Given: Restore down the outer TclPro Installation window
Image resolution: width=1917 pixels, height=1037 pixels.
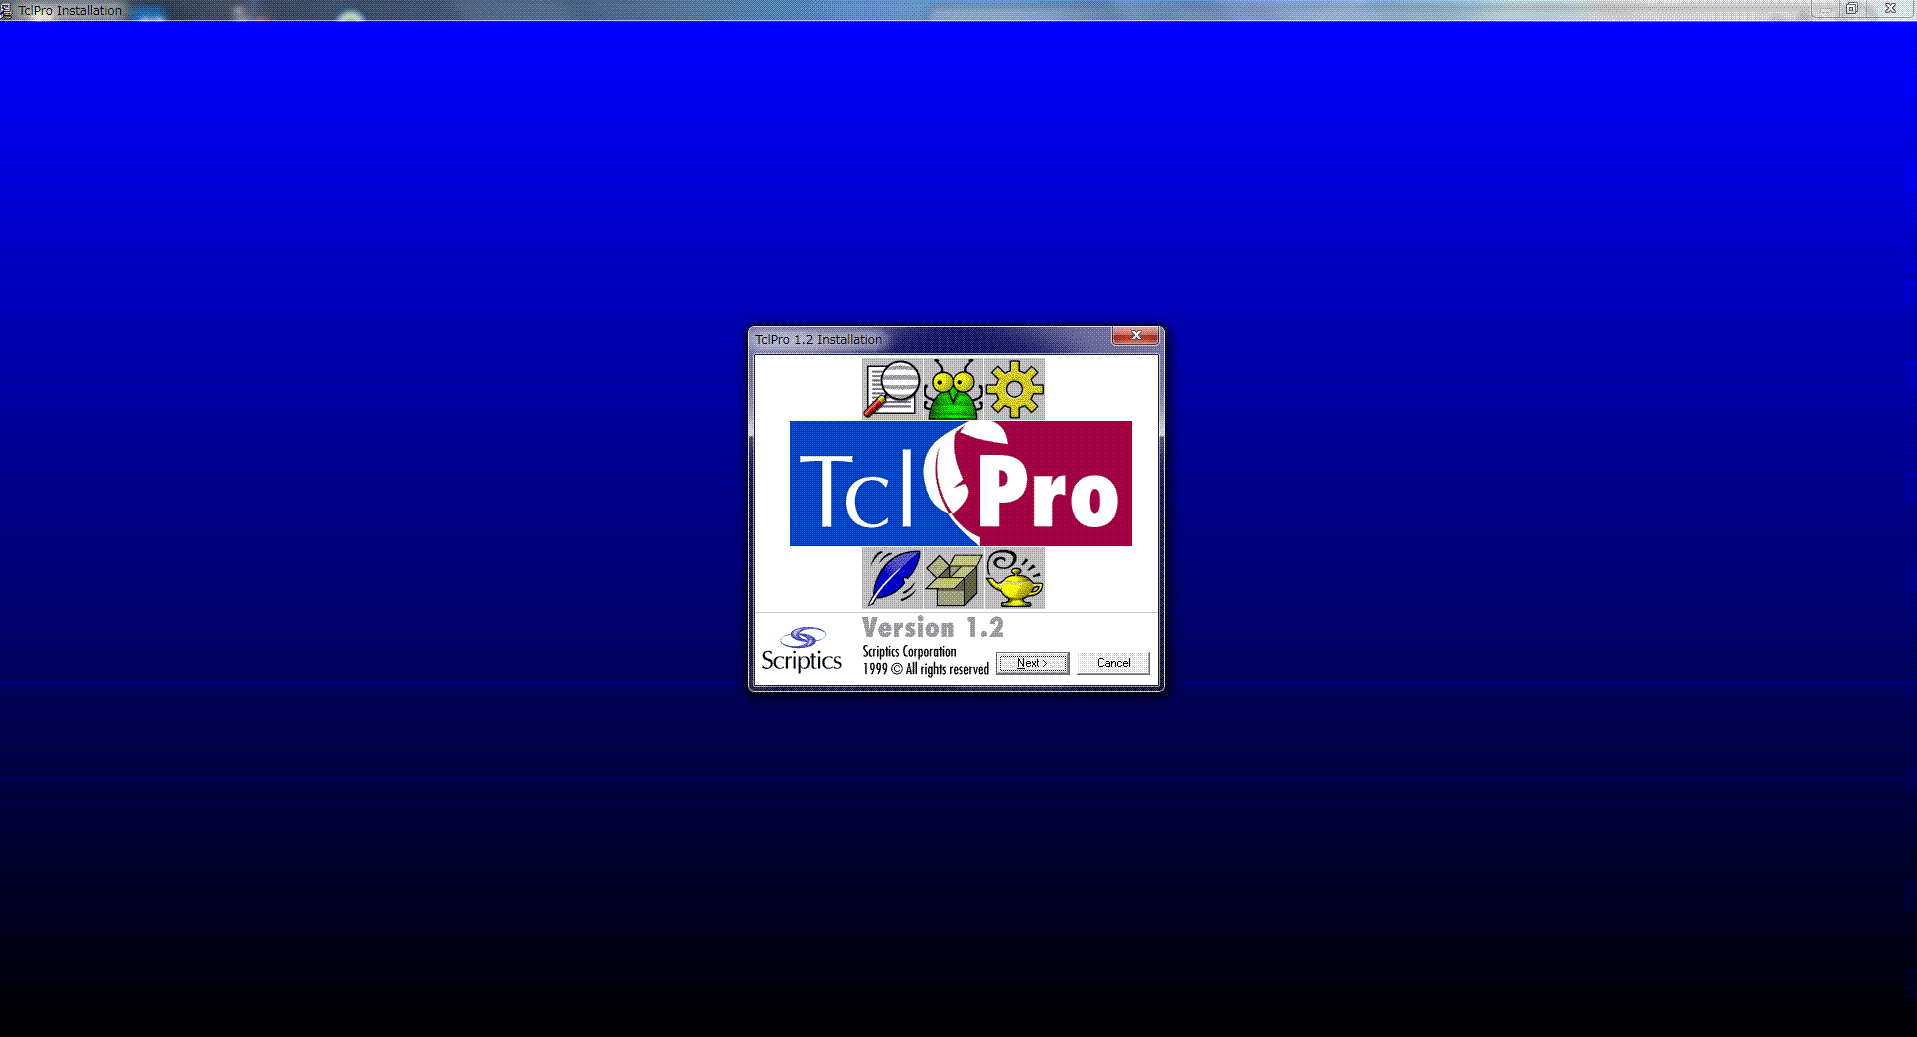Looking at the screenshot, I should tap(1852, 9).
